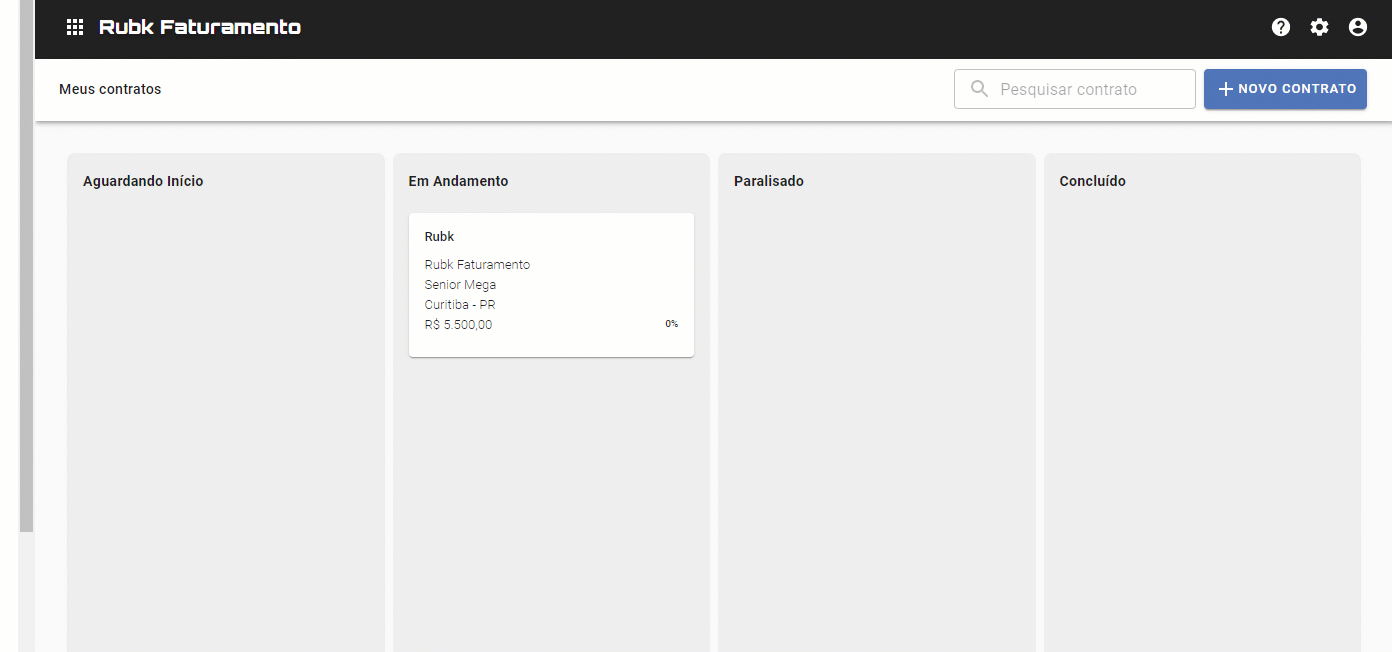Click the 0% progress indicator on card
Image resolution: width=1392 pixels, height=652 pixels.
pos(672,324)
